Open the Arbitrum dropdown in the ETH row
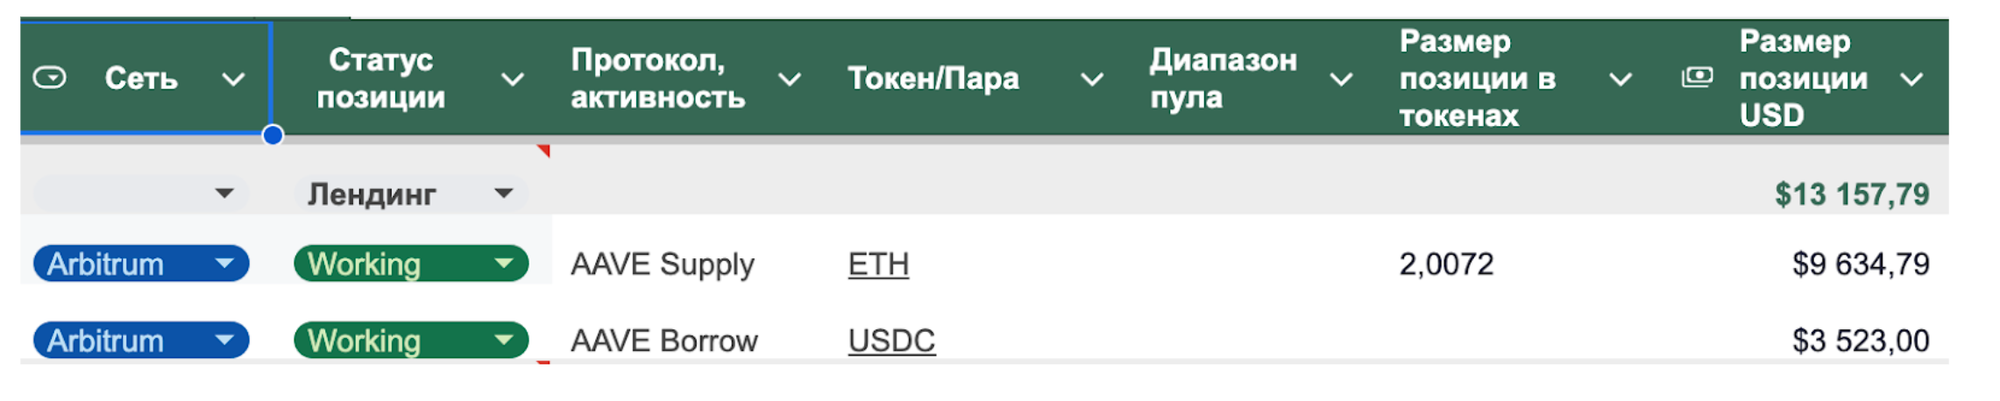Screen dimensions: 2000x401 pyautogui.click(x=224, y=264)
